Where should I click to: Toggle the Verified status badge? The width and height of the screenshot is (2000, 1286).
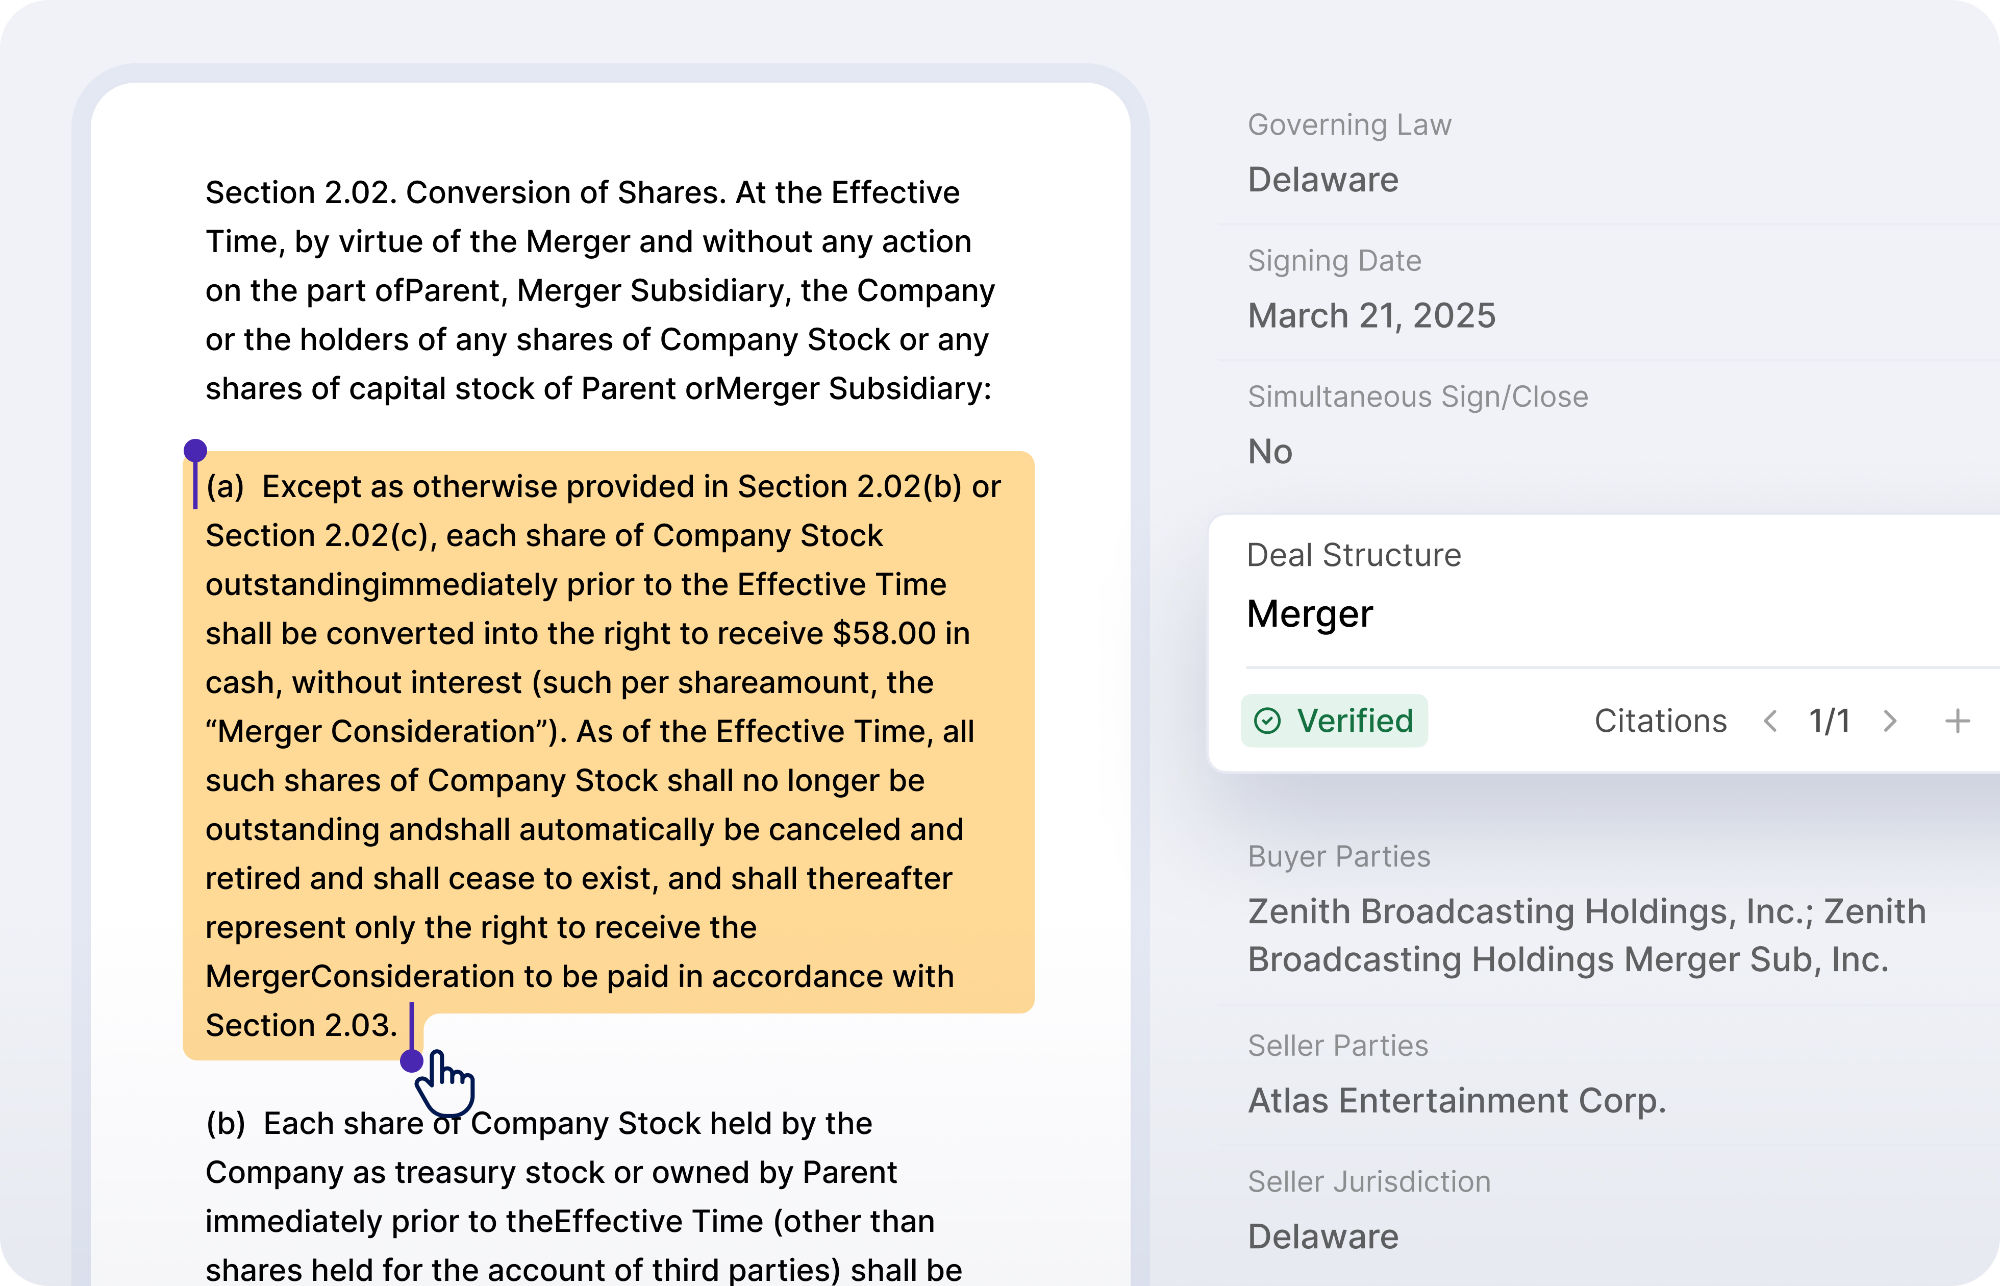1334,721
